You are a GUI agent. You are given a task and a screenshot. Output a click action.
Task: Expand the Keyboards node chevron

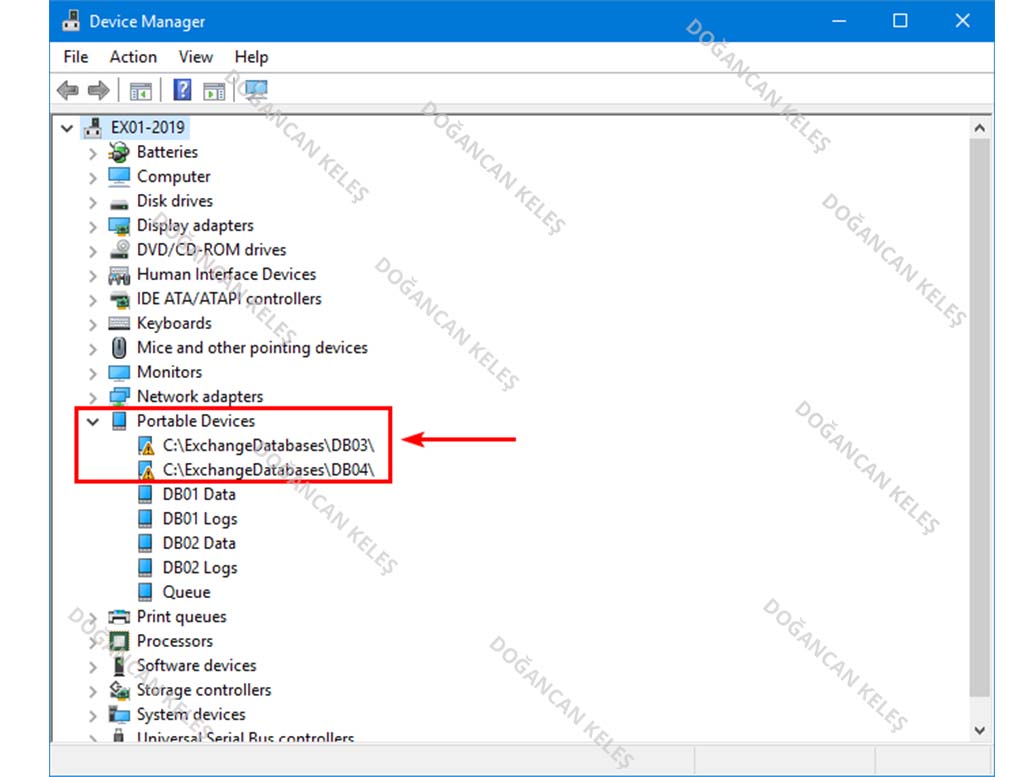[93, 325]
